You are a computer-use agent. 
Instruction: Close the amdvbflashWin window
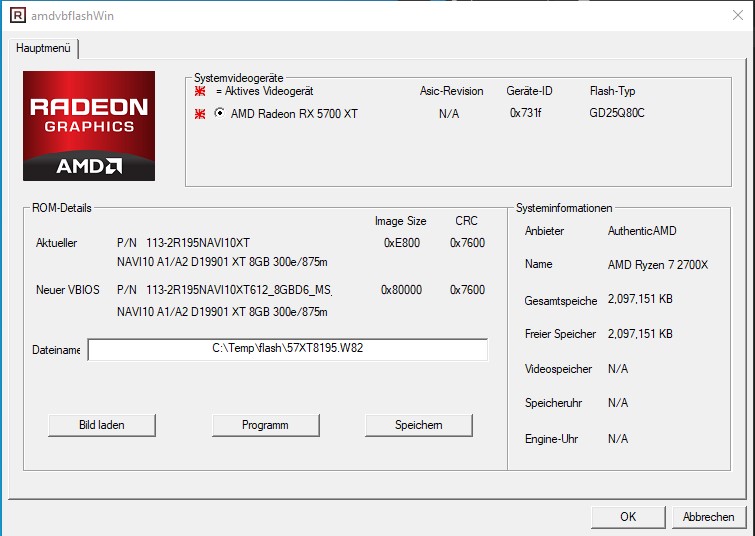pyautogui.click(x=738, y=15)
